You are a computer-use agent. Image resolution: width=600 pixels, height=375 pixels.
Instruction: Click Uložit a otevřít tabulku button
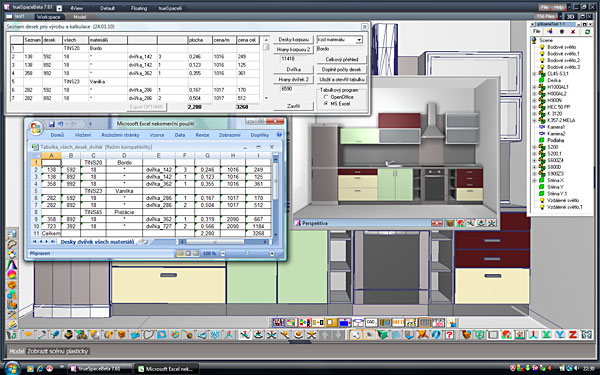coord(342,79)
